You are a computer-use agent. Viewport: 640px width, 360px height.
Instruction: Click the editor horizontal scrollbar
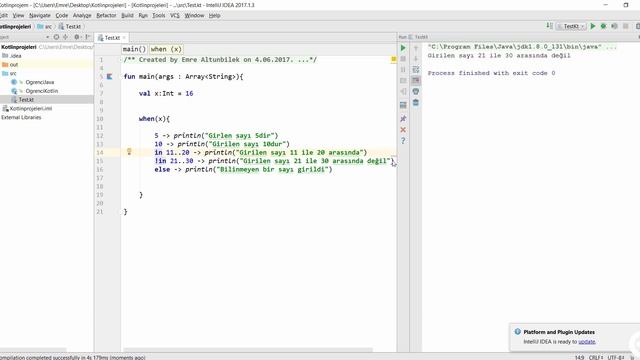click(x=248, y=350)
